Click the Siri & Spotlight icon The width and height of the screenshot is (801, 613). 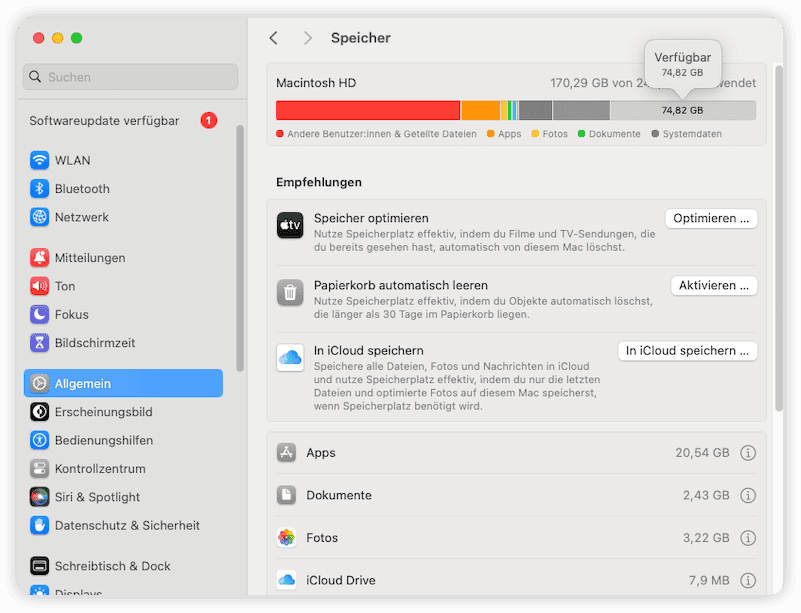click(x=39, y=497)
